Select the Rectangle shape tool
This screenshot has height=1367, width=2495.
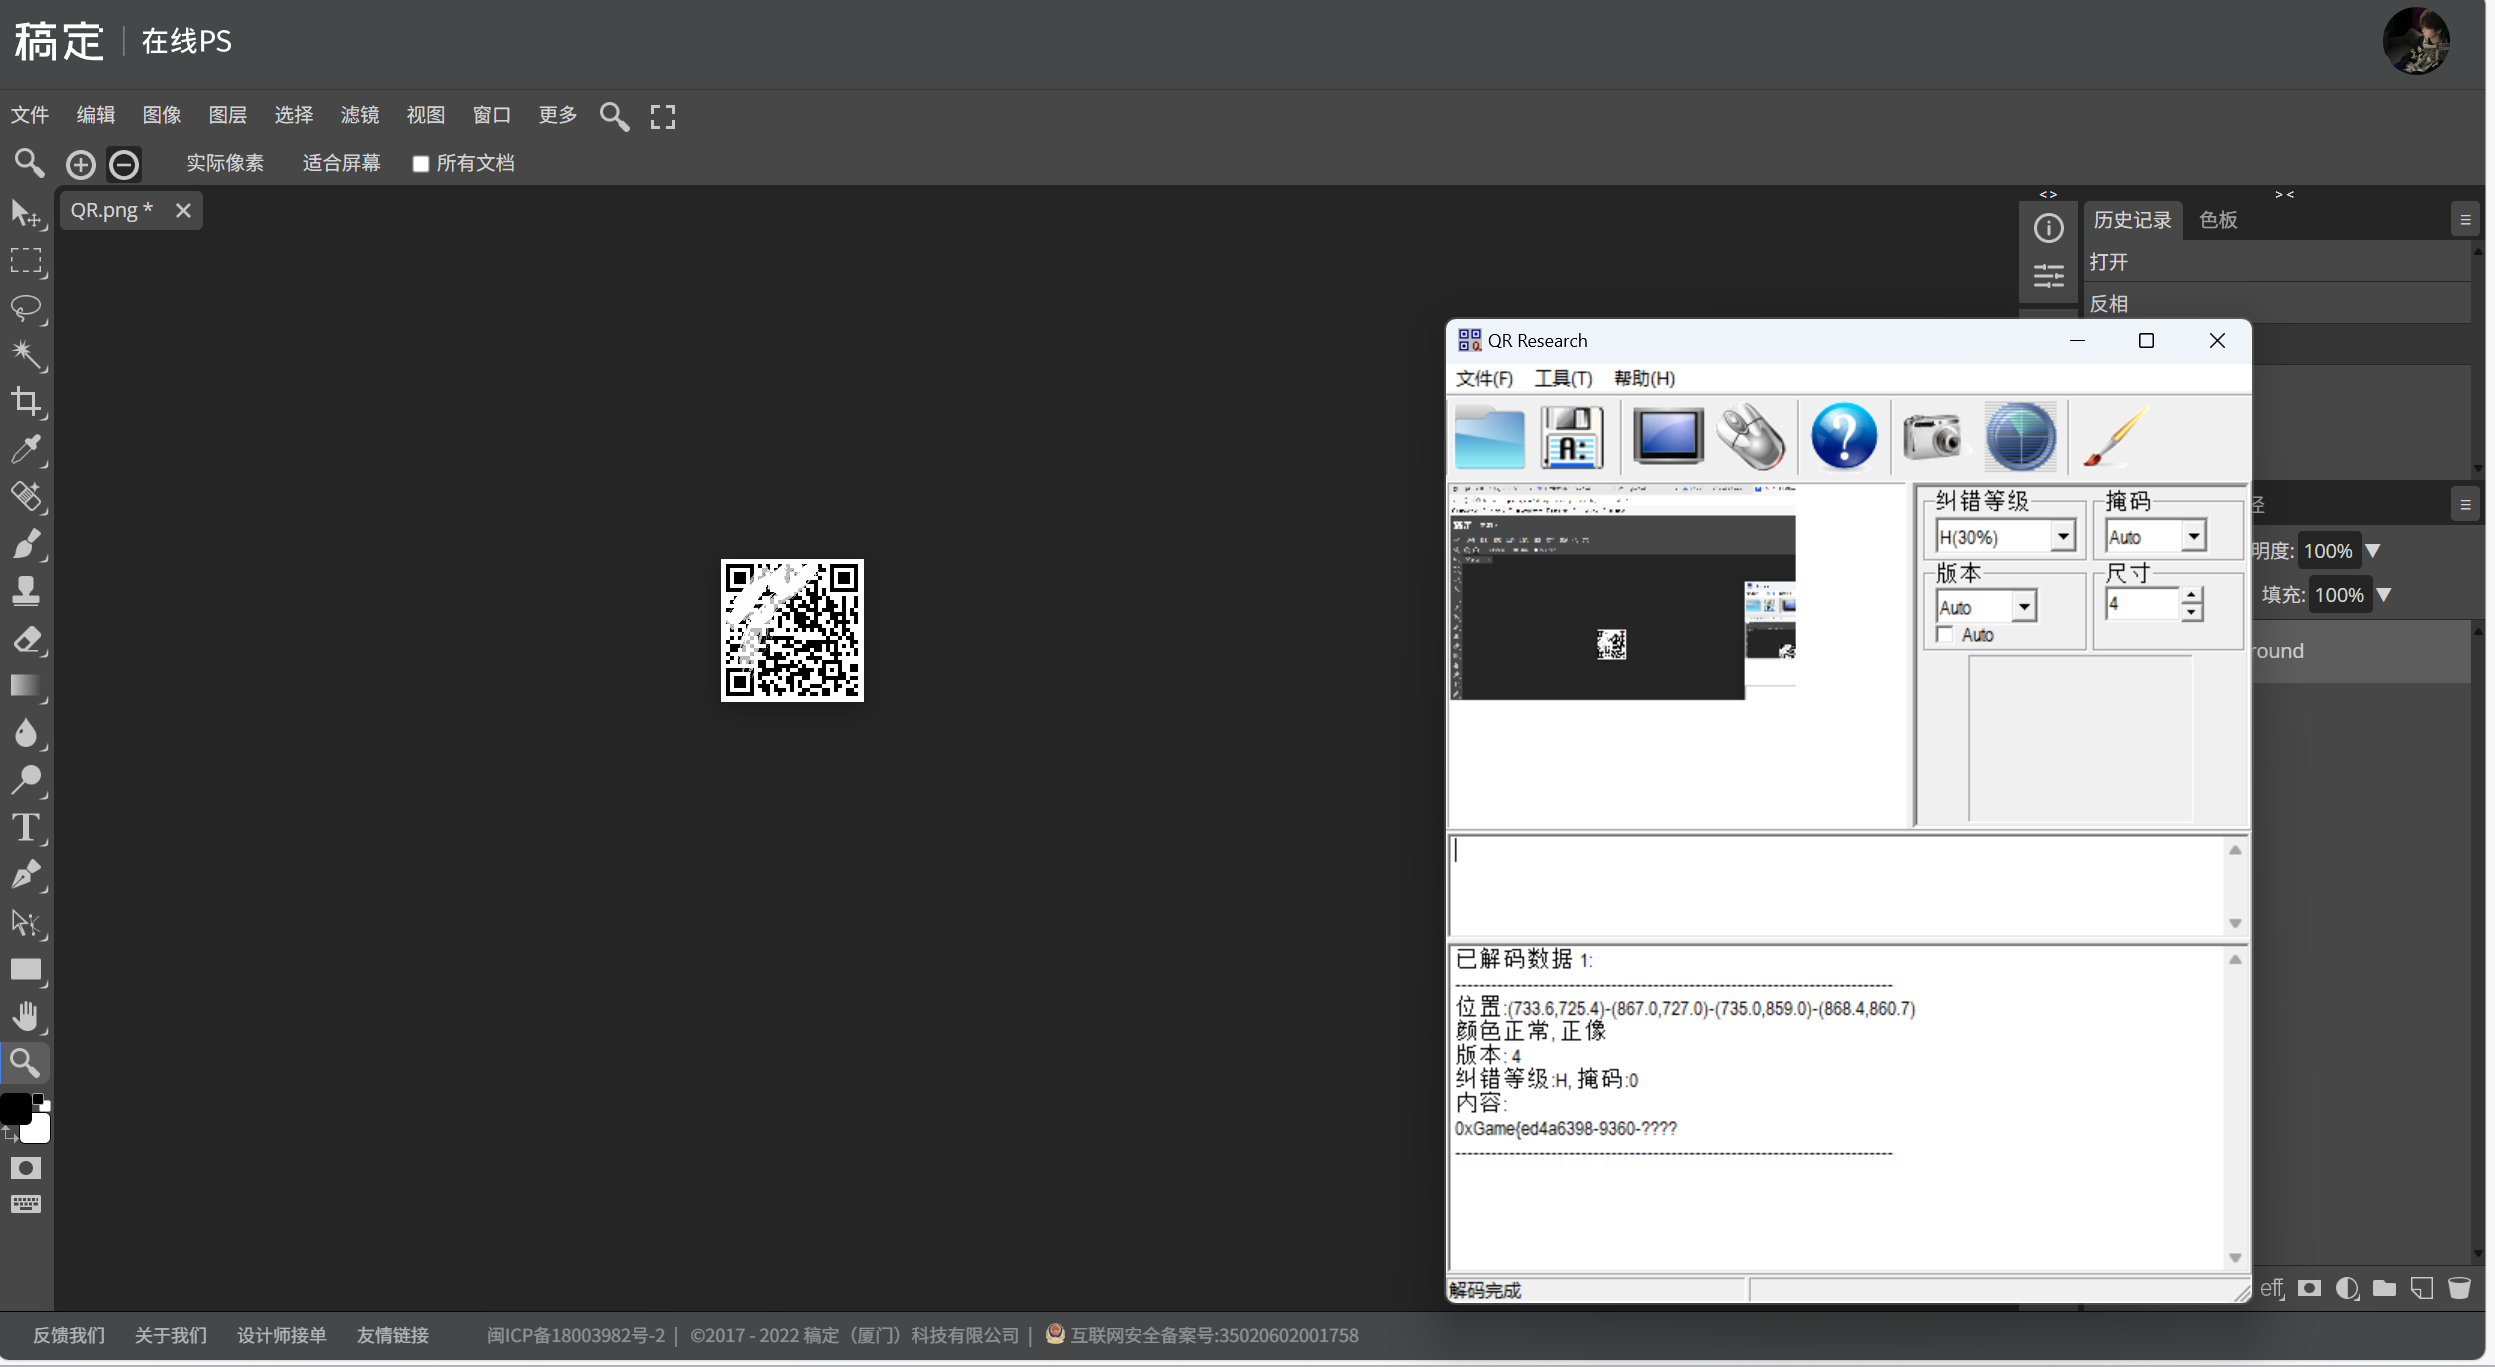(x=26, y=969)
